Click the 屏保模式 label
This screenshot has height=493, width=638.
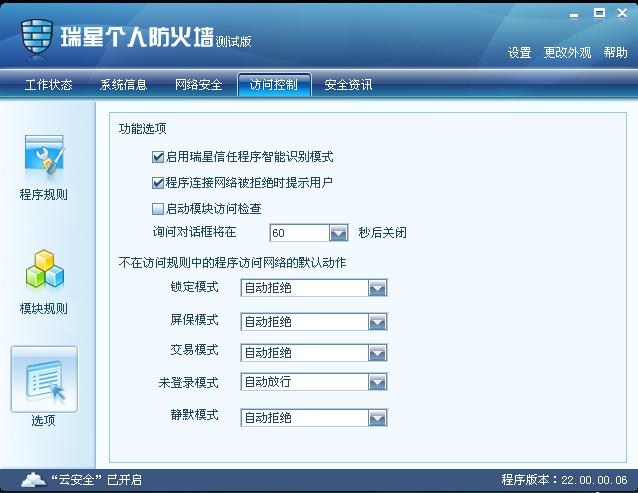coord(194,320)
